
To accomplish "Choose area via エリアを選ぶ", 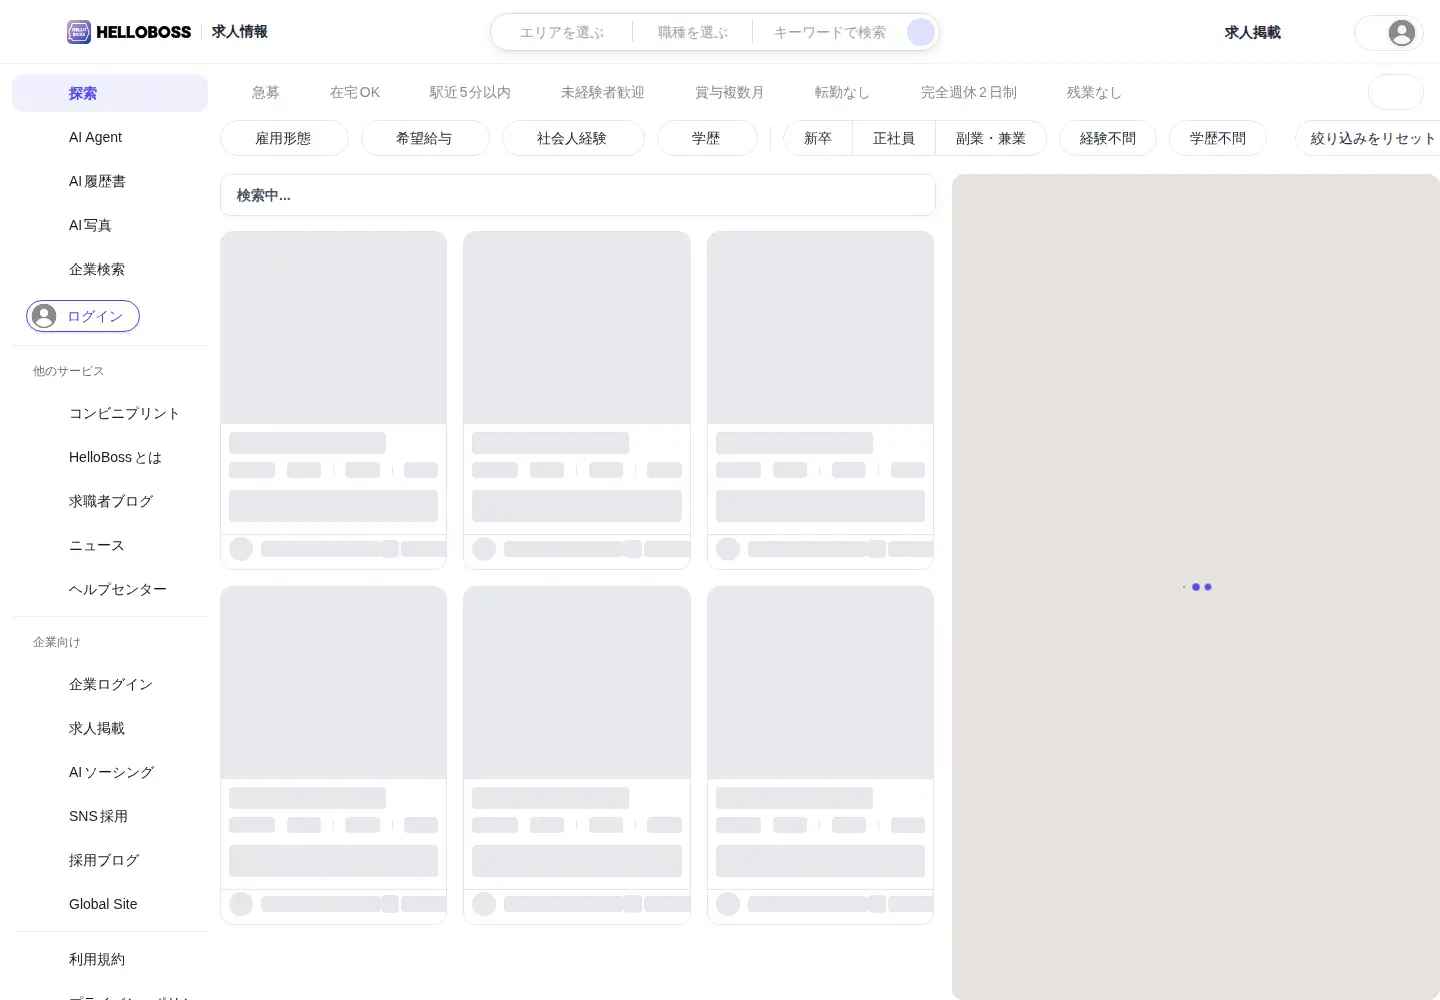I will pos(562,32).
